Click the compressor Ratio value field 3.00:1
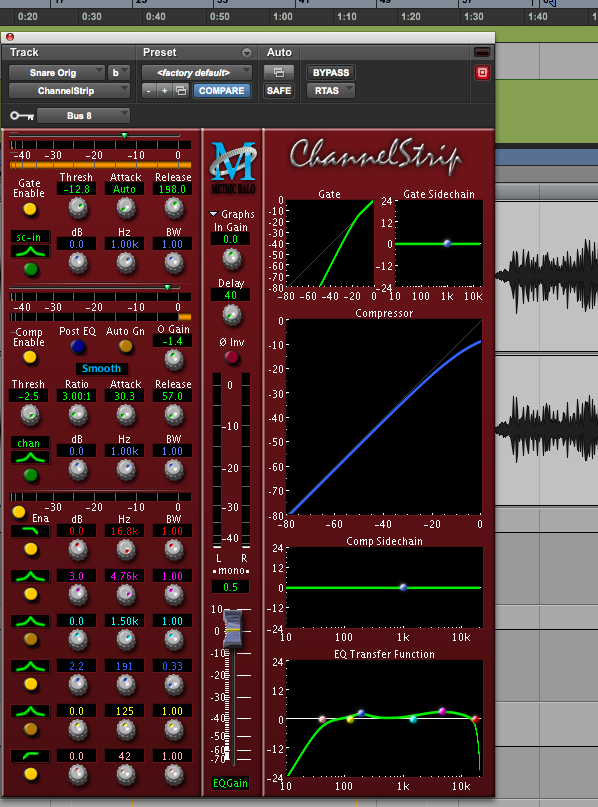598x807 pixels. click(x=76, y=396)
